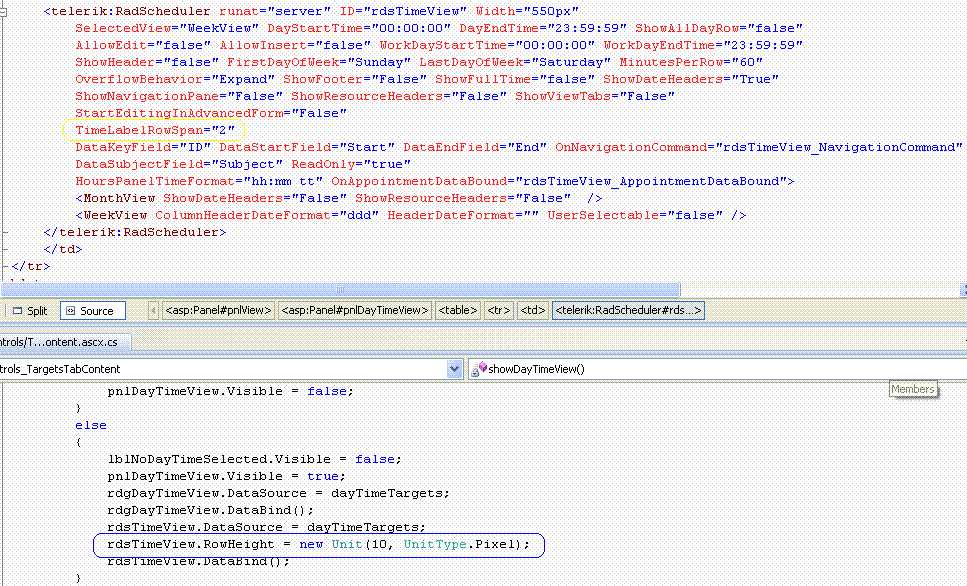Viewport: 967px width, 586px height.
Task: Click the rdgDayTimeView.DataBind() line
Action: click(211, 511)
